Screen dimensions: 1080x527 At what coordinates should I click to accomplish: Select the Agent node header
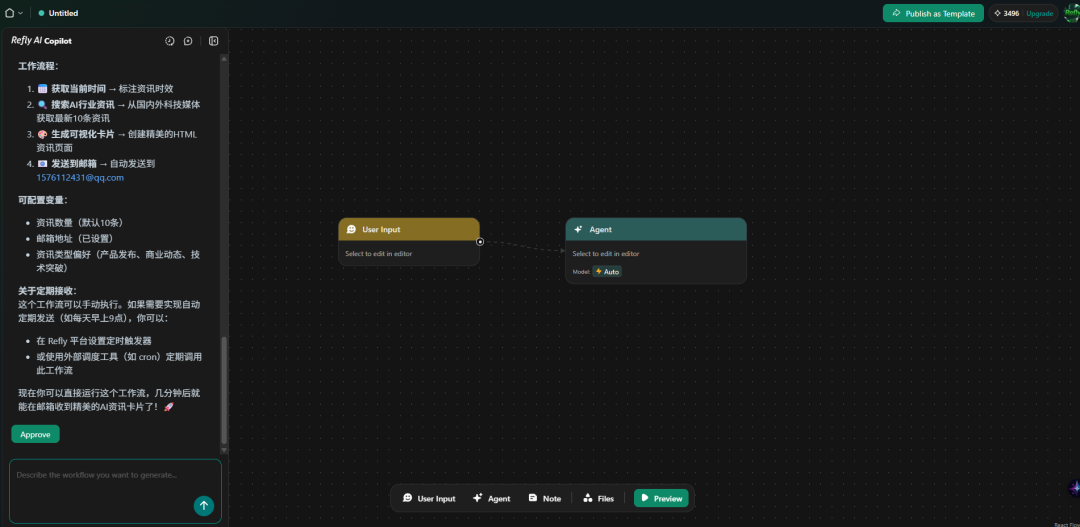[x=656, y=229]
